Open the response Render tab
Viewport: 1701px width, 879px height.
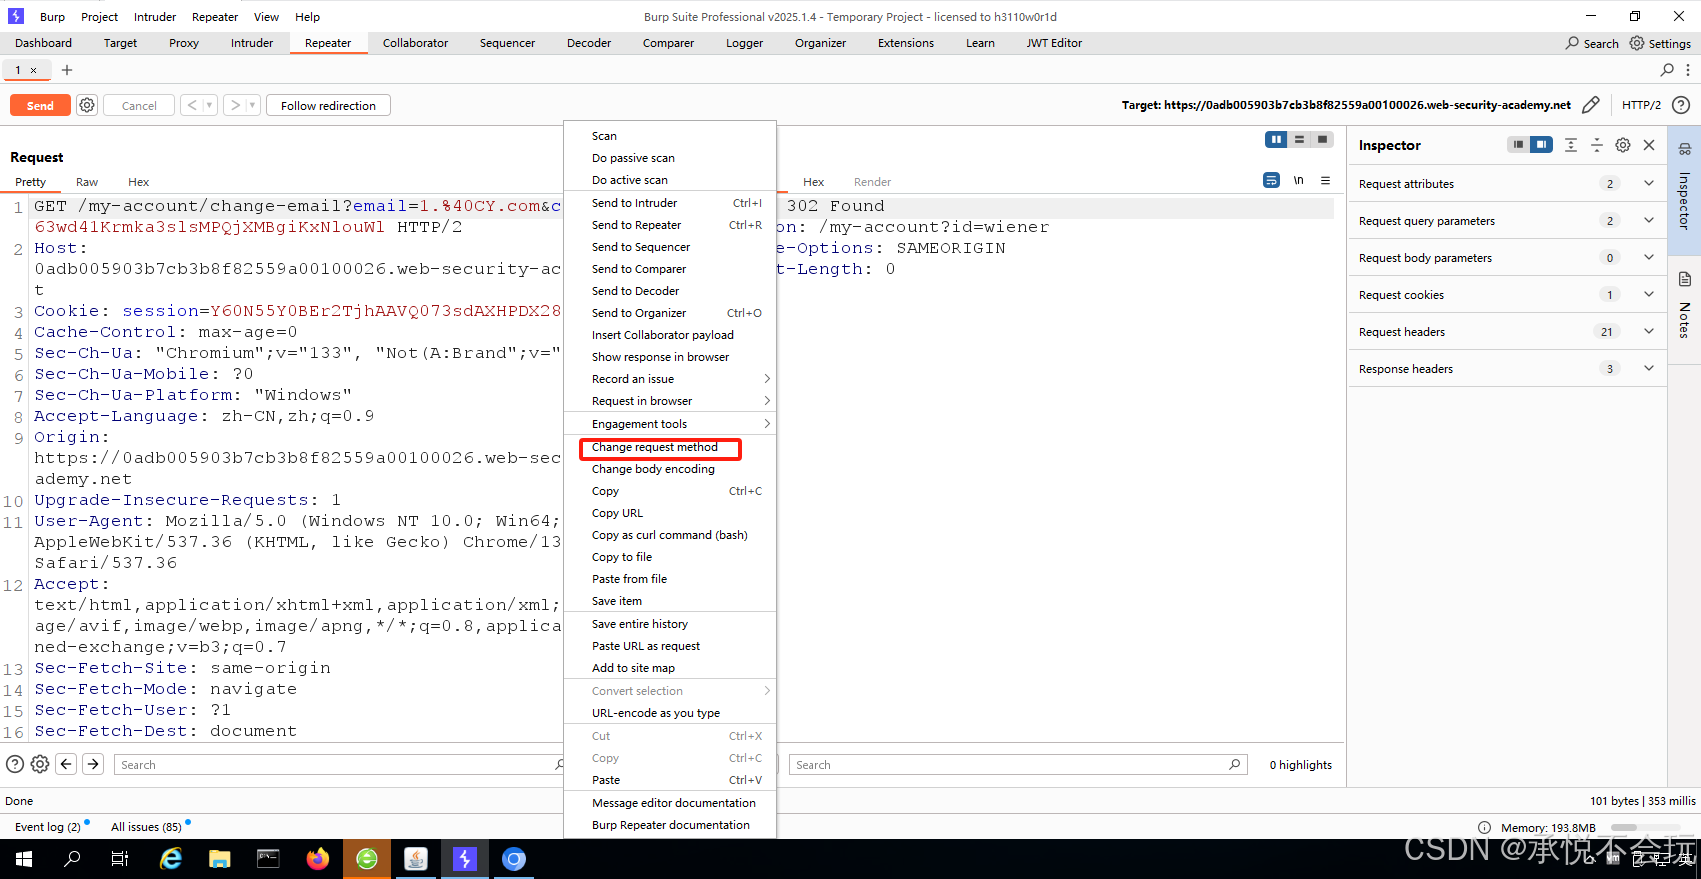pyautogui.click(x=872, y=182)
